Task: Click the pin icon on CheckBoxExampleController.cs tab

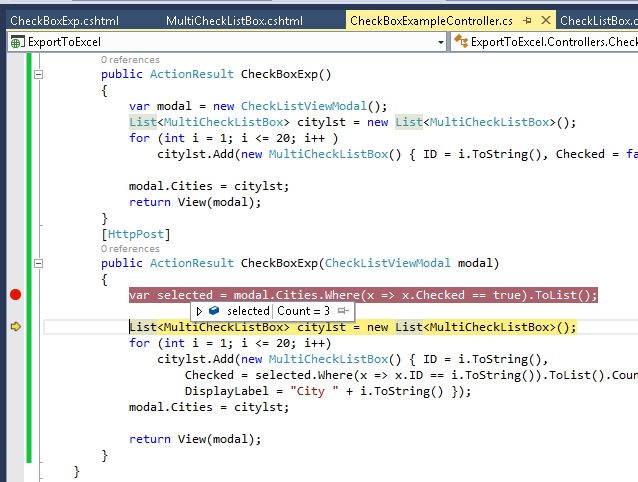Action: point(528,20)
